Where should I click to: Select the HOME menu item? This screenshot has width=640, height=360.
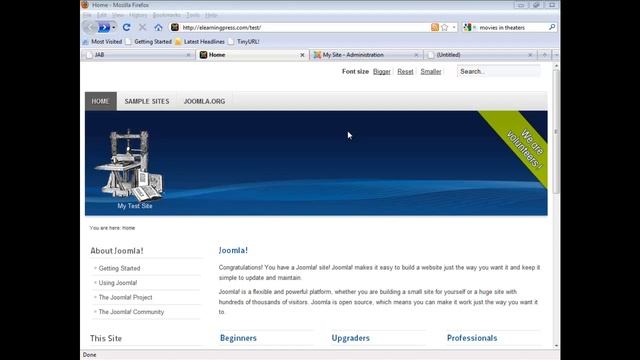tap(101, 101)
